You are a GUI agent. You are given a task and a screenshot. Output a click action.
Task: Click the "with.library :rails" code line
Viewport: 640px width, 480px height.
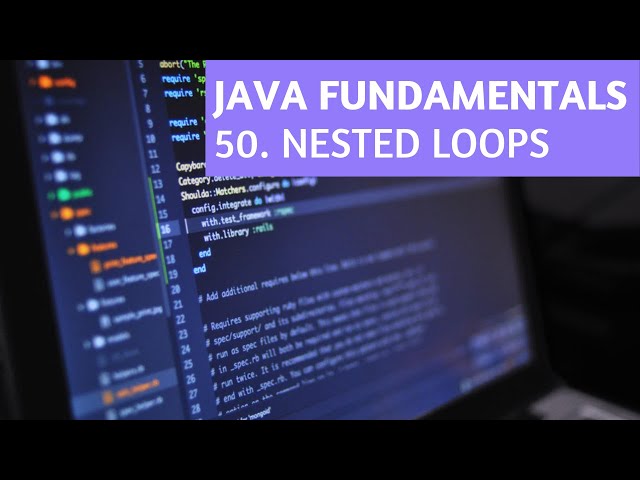pos(238,233)
